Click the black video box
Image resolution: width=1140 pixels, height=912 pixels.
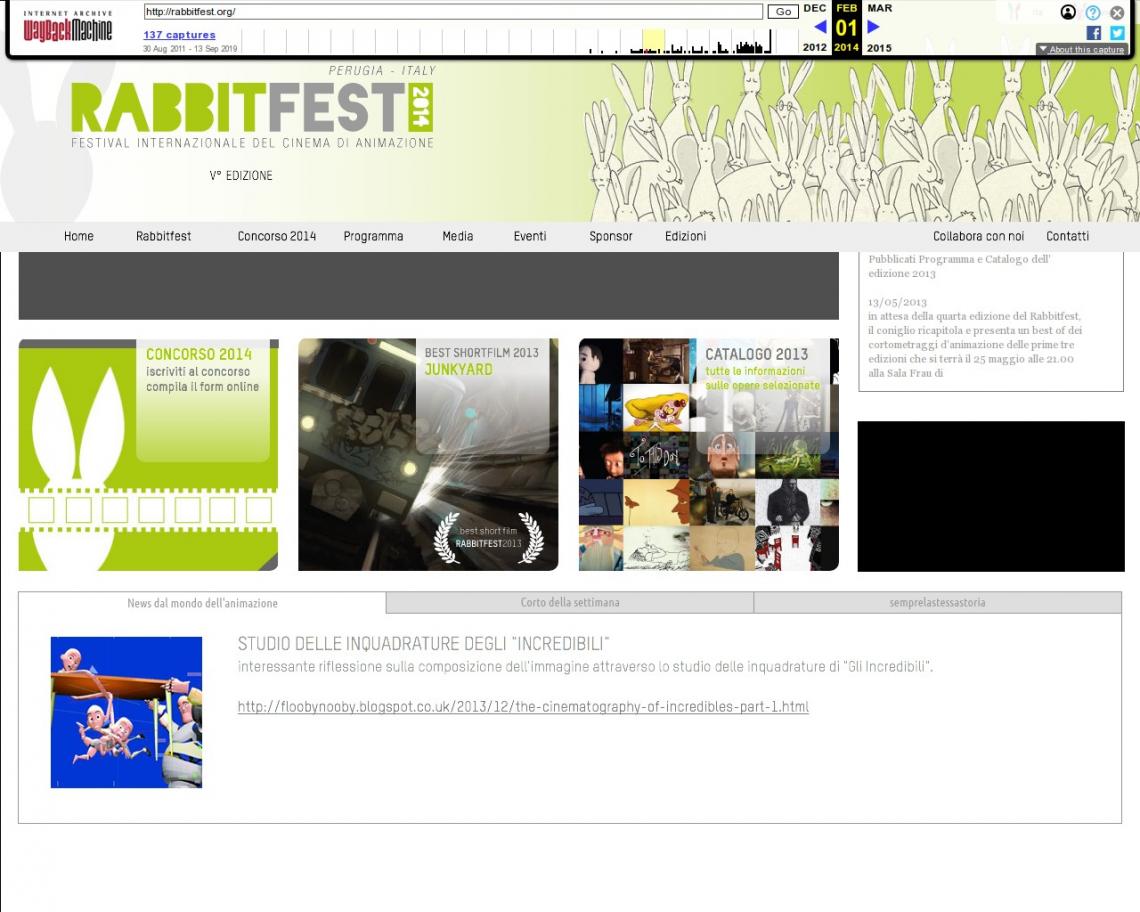(991, 497)
